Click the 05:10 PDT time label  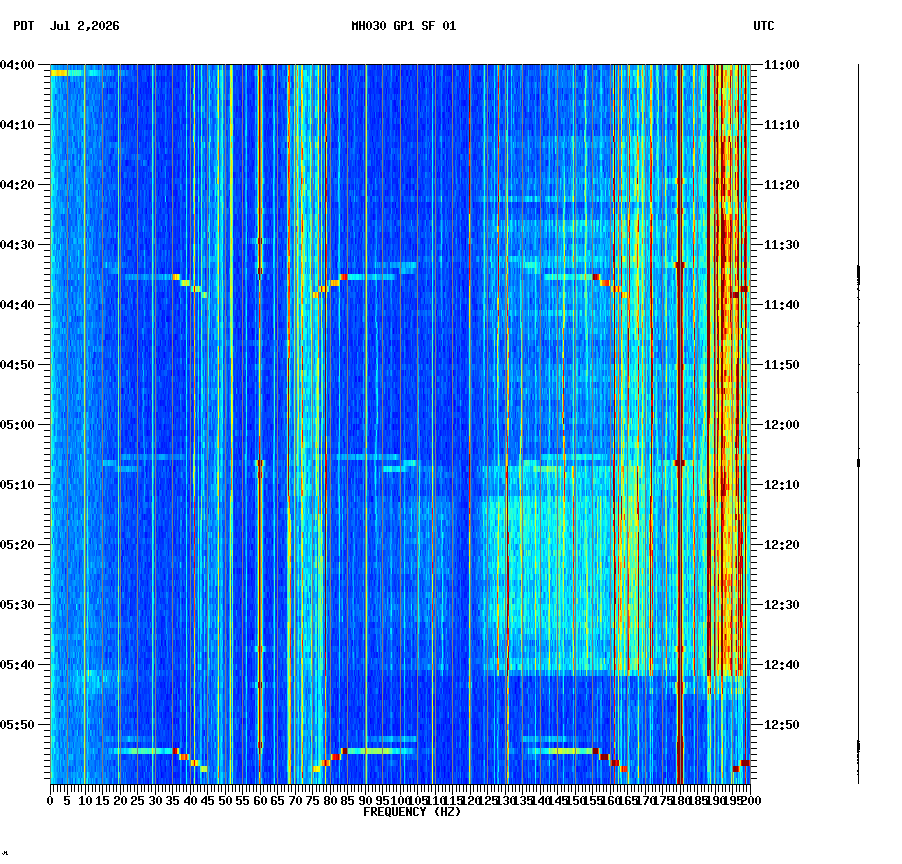pyautogui.click(x=17, y=484)
